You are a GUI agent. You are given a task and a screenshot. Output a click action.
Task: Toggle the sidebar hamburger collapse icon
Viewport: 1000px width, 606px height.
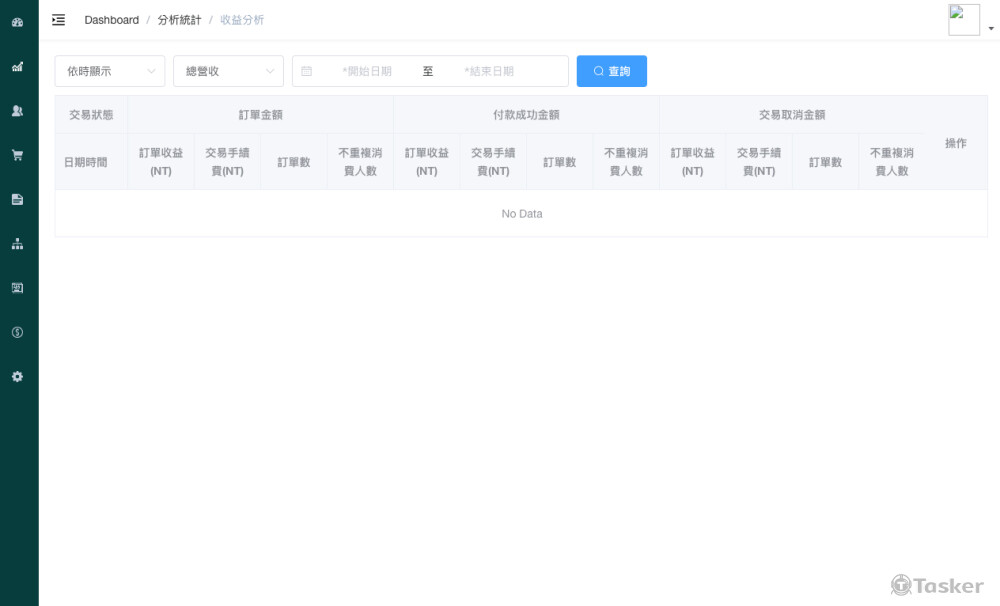[59, 20]
